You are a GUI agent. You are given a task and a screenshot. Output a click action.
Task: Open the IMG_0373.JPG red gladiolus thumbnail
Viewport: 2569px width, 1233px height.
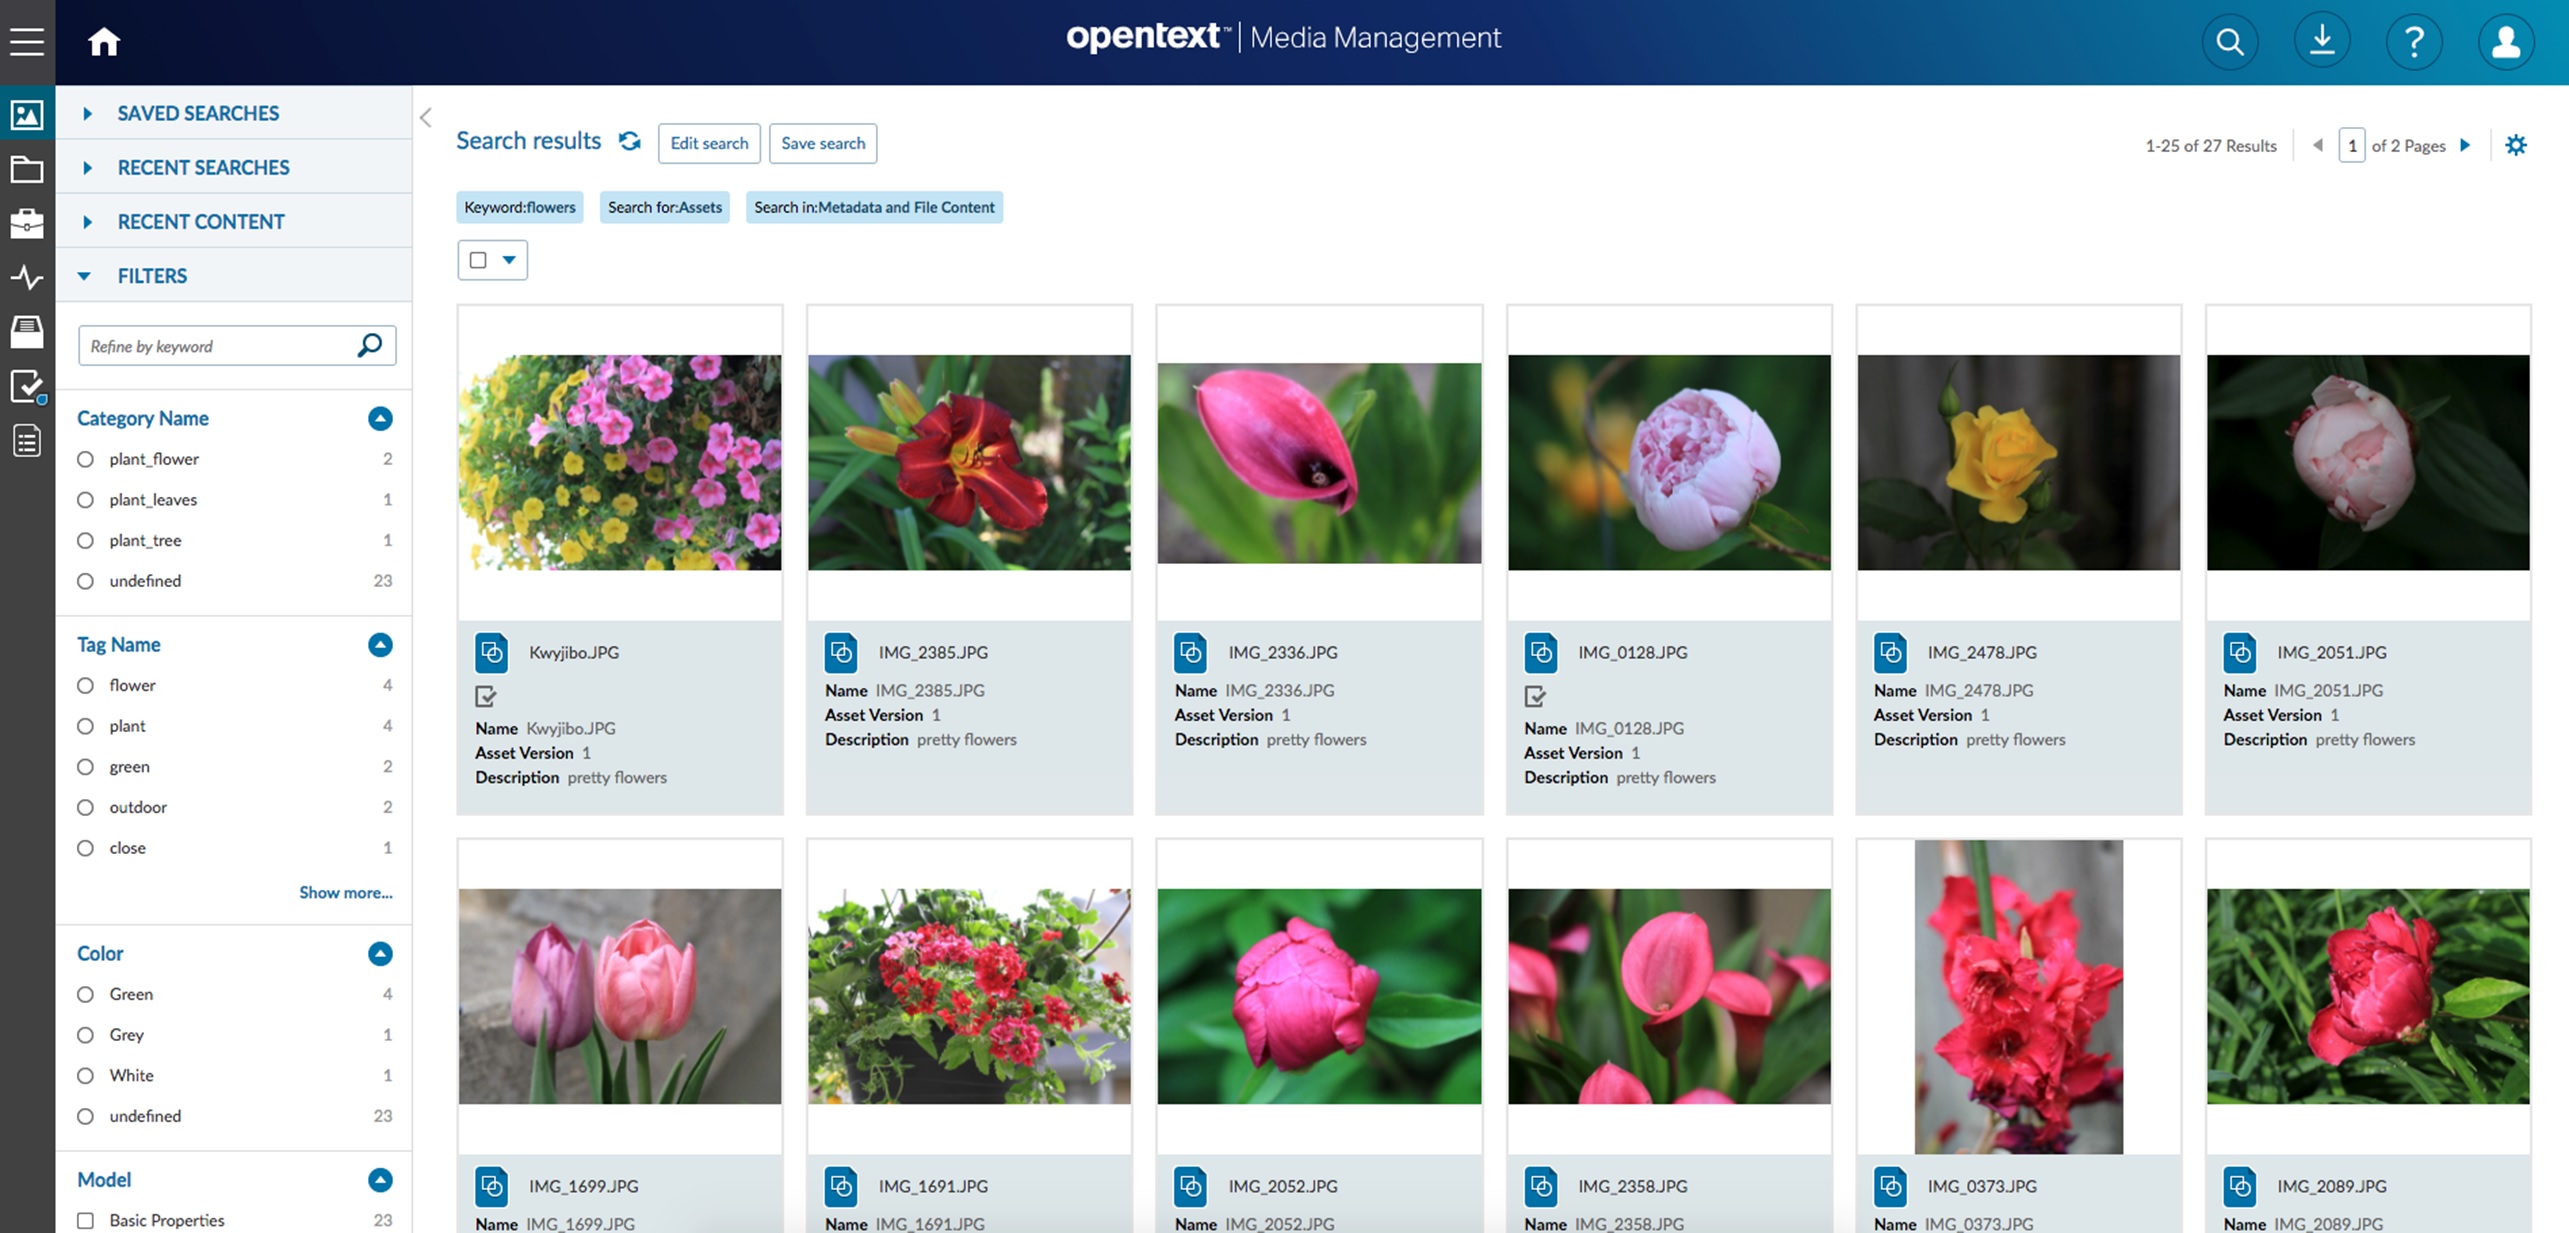click(2018, 996)
